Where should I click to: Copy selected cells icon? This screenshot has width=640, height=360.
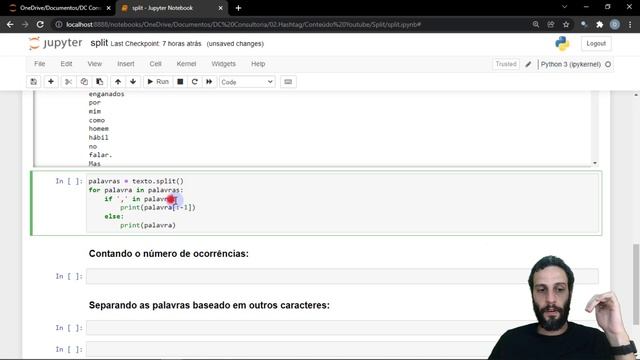coord(84,82)
